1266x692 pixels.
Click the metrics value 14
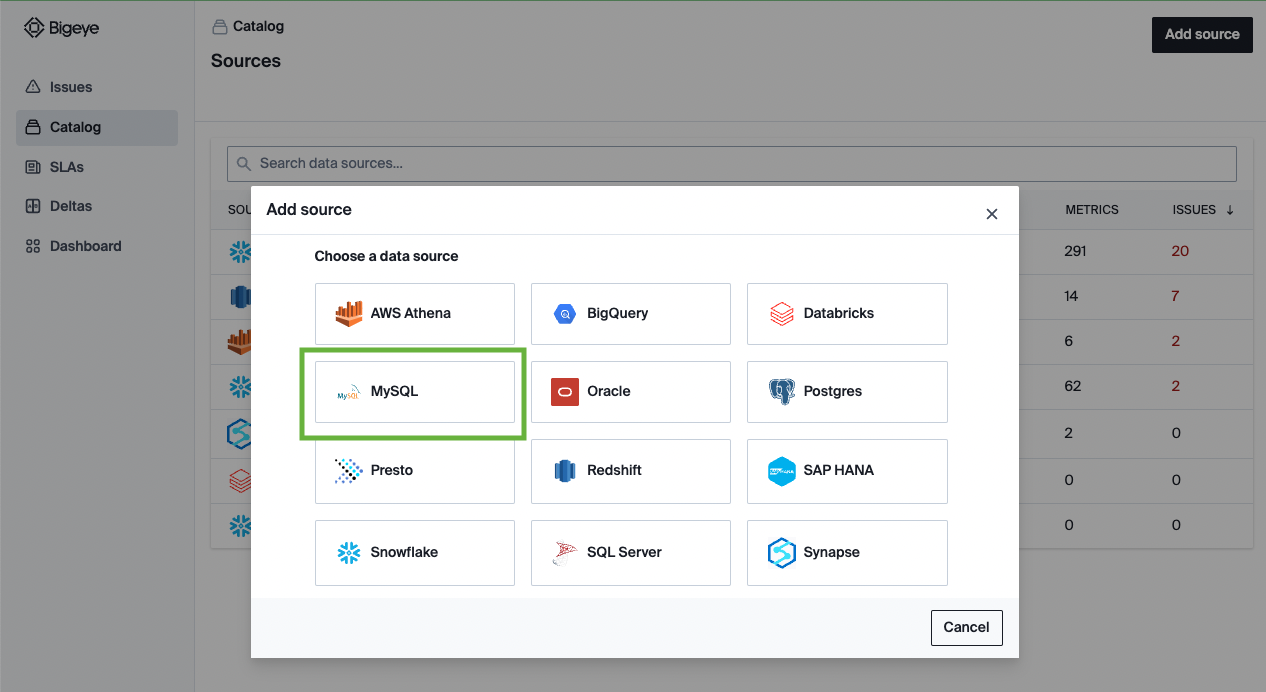point(1072,296)
